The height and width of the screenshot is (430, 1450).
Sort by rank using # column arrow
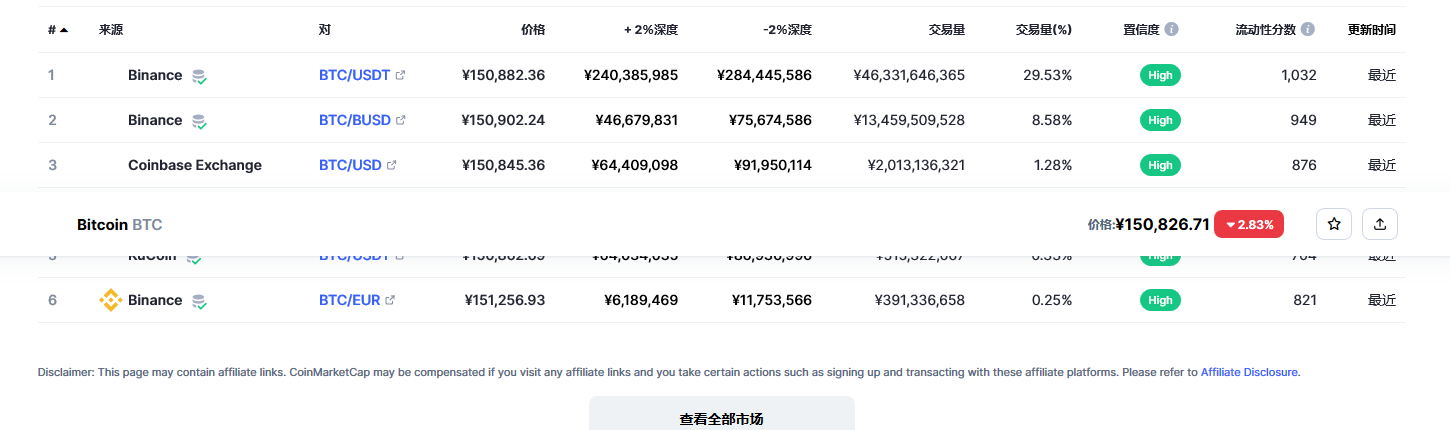tap(64, 30)
